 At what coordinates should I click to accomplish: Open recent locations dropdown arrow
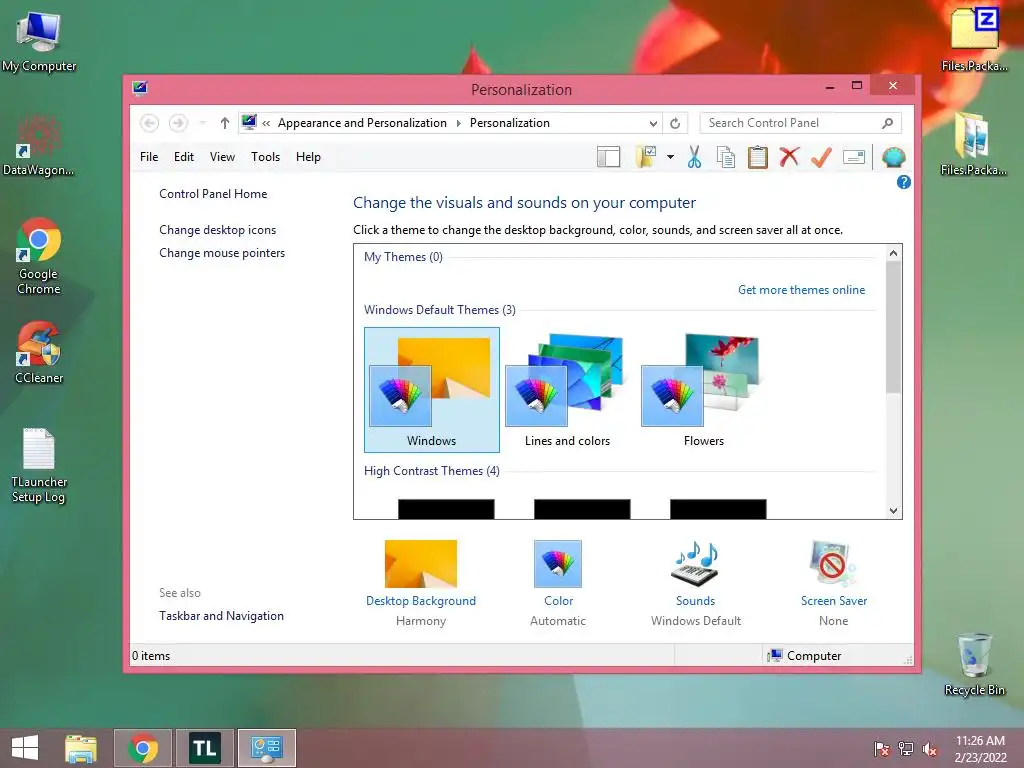(x=202, y=123)
